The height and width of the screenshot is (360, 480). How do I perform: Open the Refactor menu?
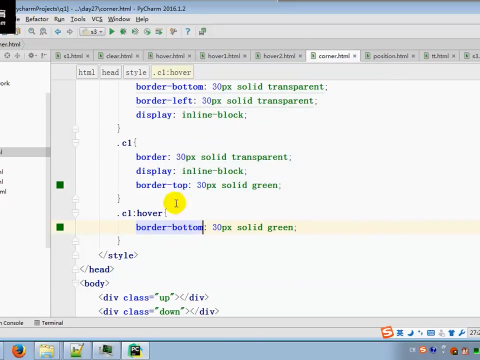point(37,19)
